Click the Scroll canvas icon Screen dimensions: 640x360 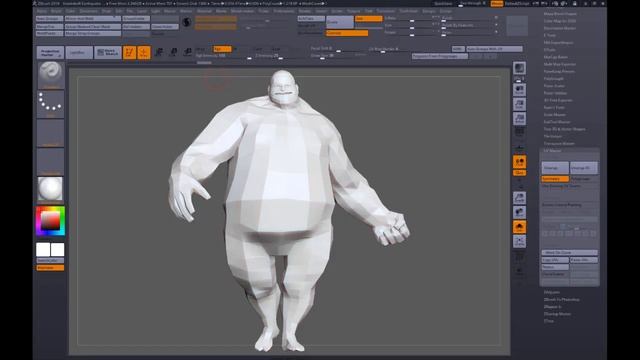coord(519,90)
